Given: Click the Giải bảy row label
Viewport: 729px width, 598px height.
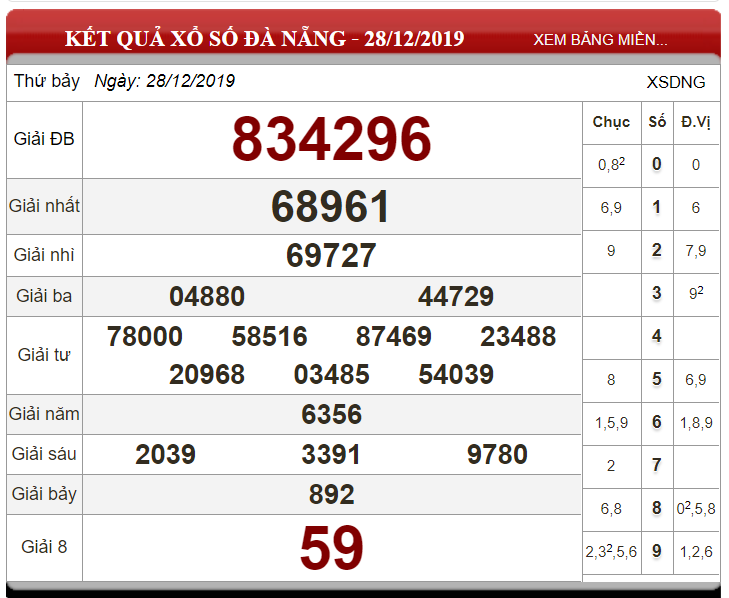Looking at the screenshot, I should click(x=44, y=494).
